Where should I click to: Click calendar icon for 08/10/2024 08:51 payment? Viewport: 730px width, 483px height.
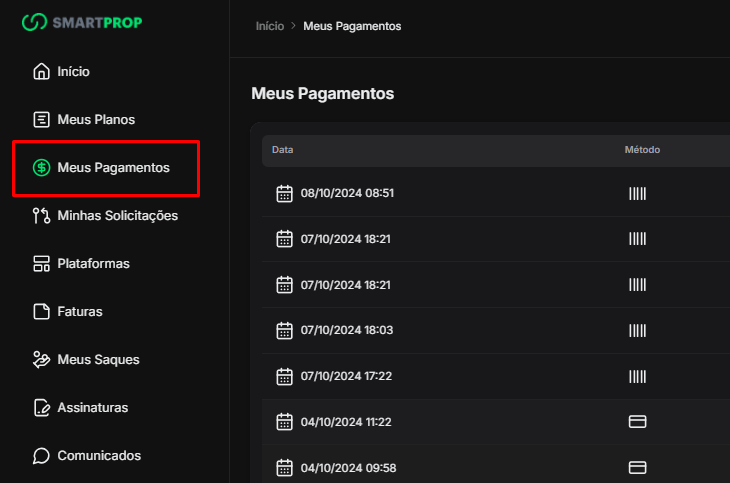284,193
